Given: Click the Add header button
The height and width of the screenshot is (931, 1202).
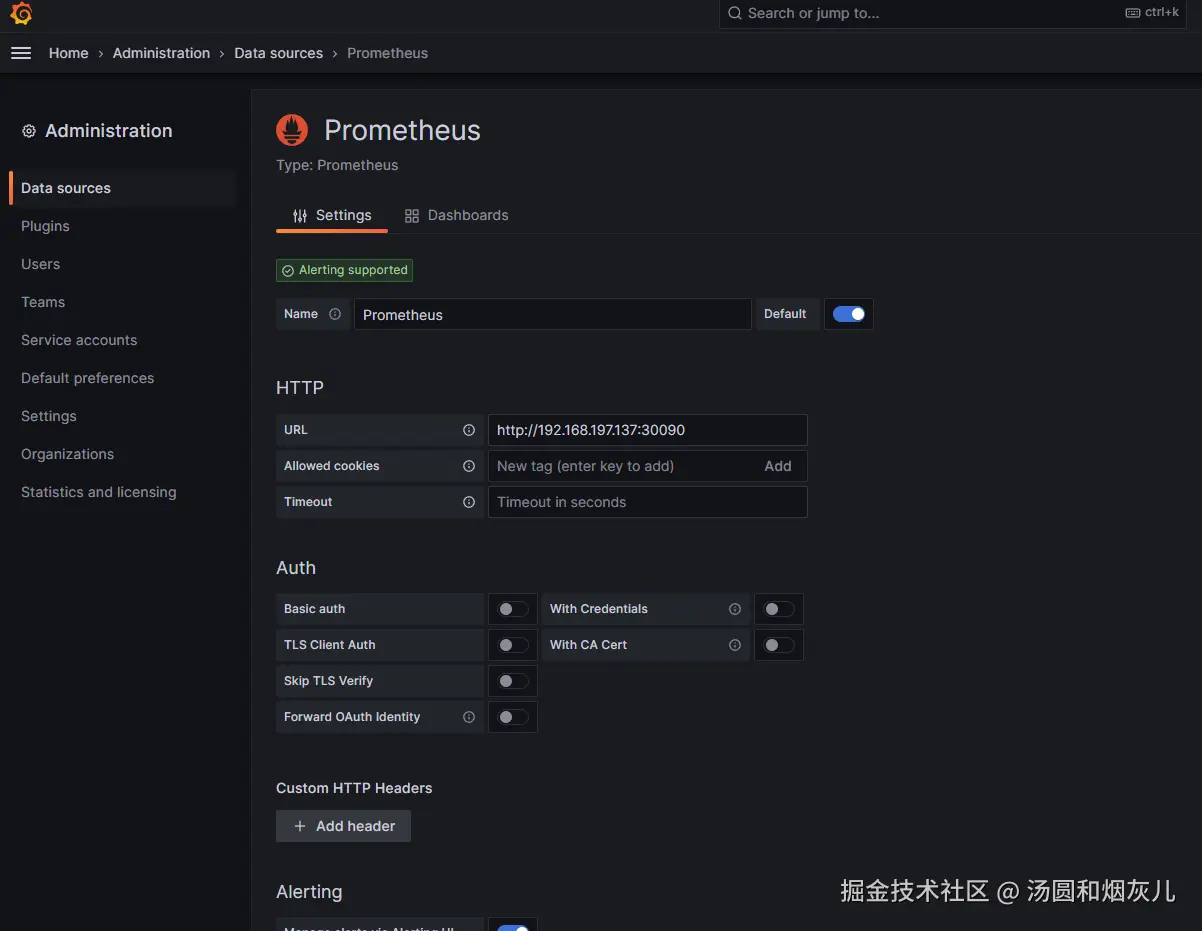Looking at the screenshot, I should click(343, 826).
